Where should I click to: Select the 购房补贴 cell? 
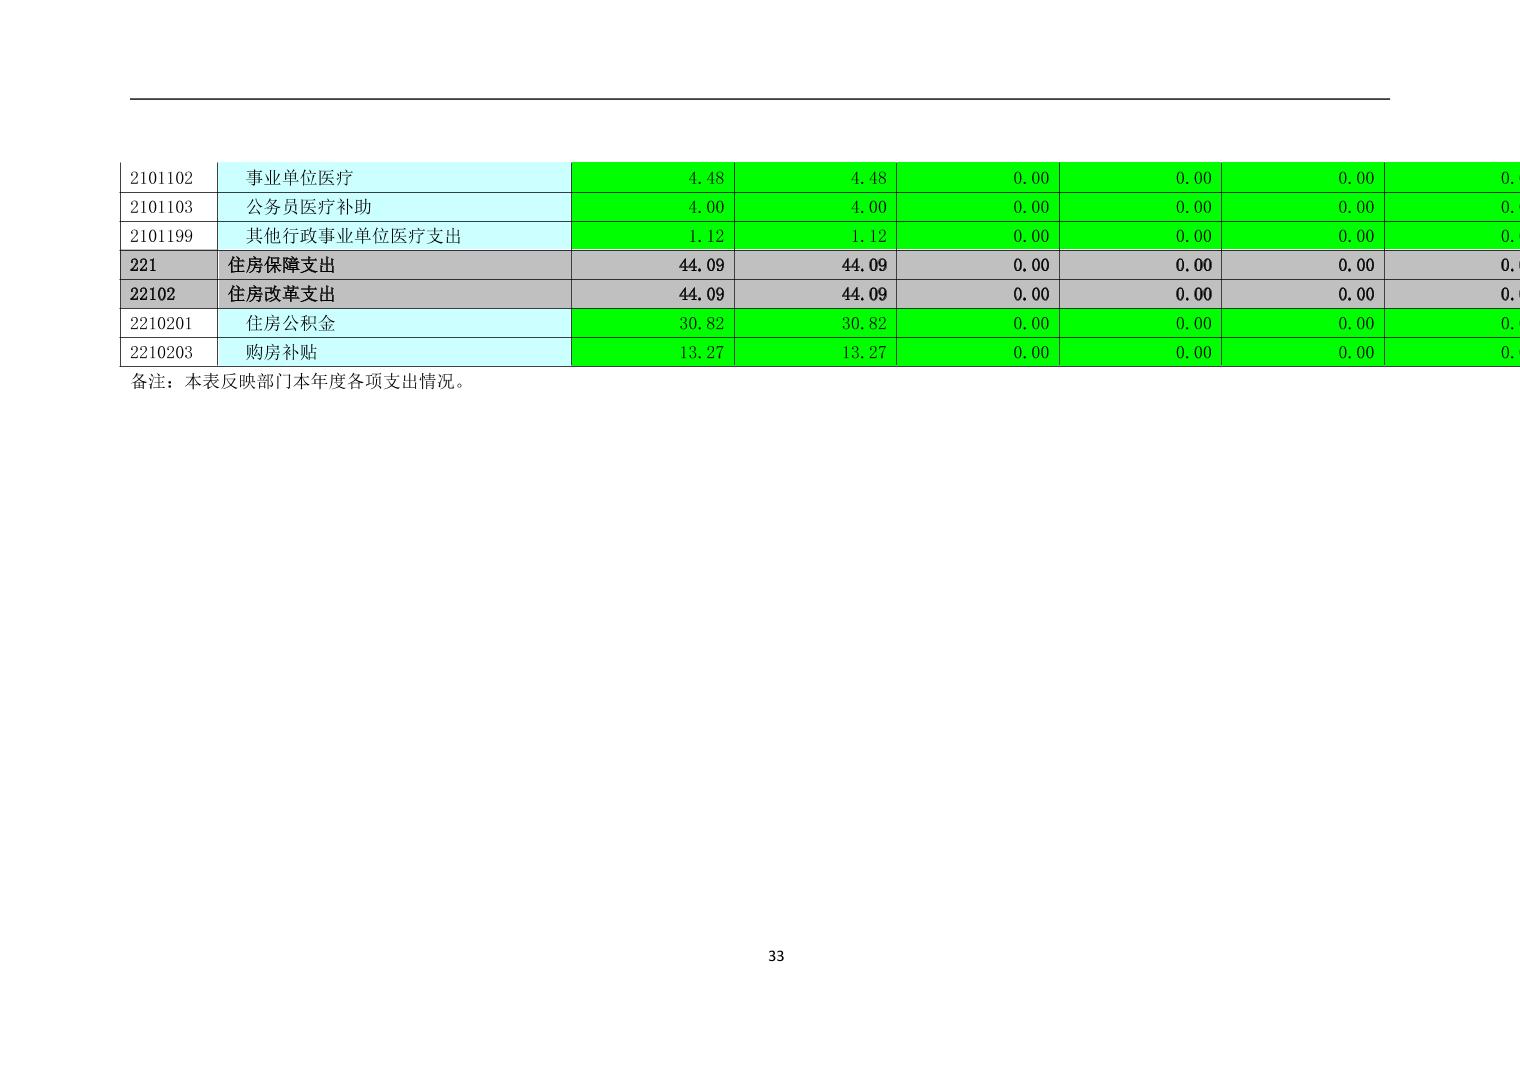pyautogui.click(x=282, y=352)
